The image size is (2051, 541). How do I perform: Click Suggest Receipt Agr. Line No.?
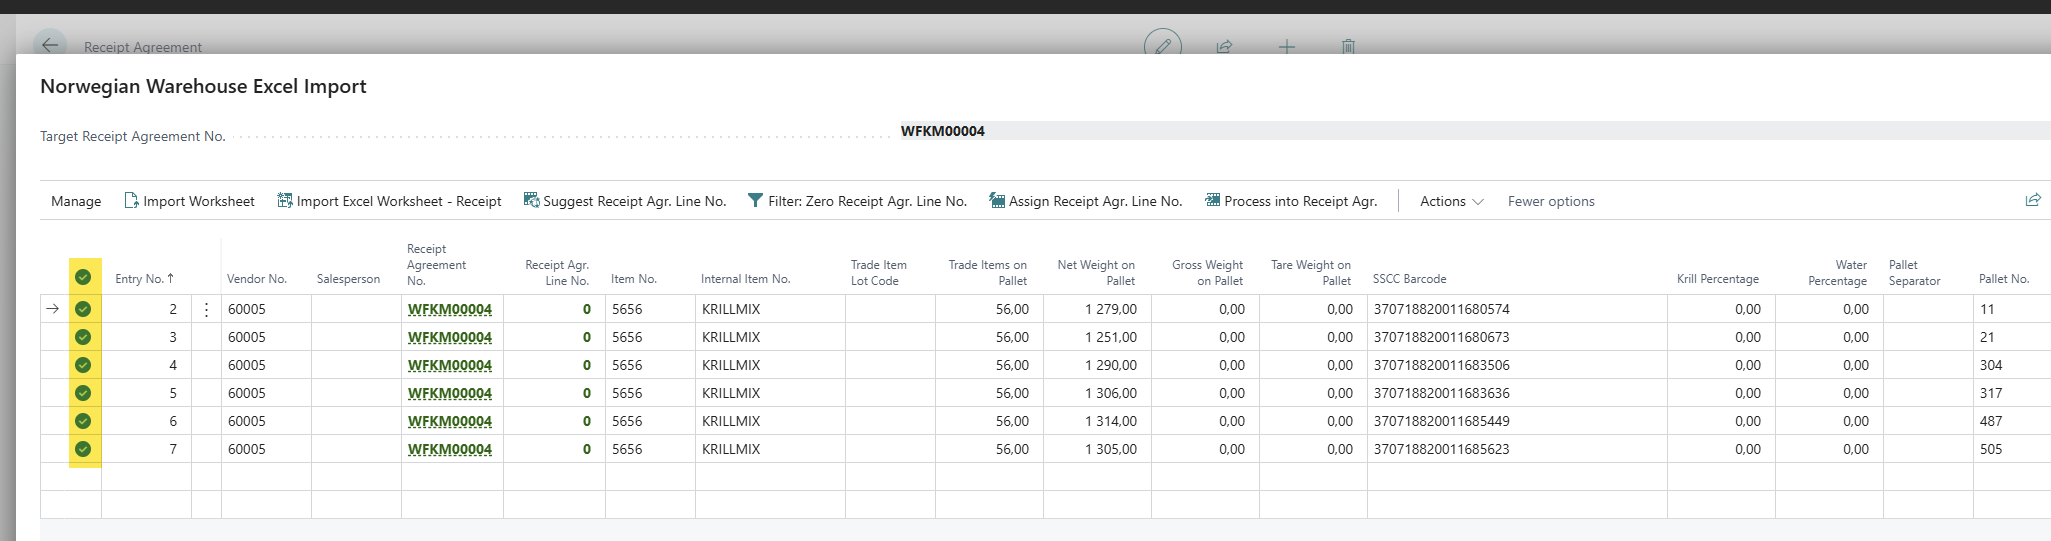(x=625, y=201)
